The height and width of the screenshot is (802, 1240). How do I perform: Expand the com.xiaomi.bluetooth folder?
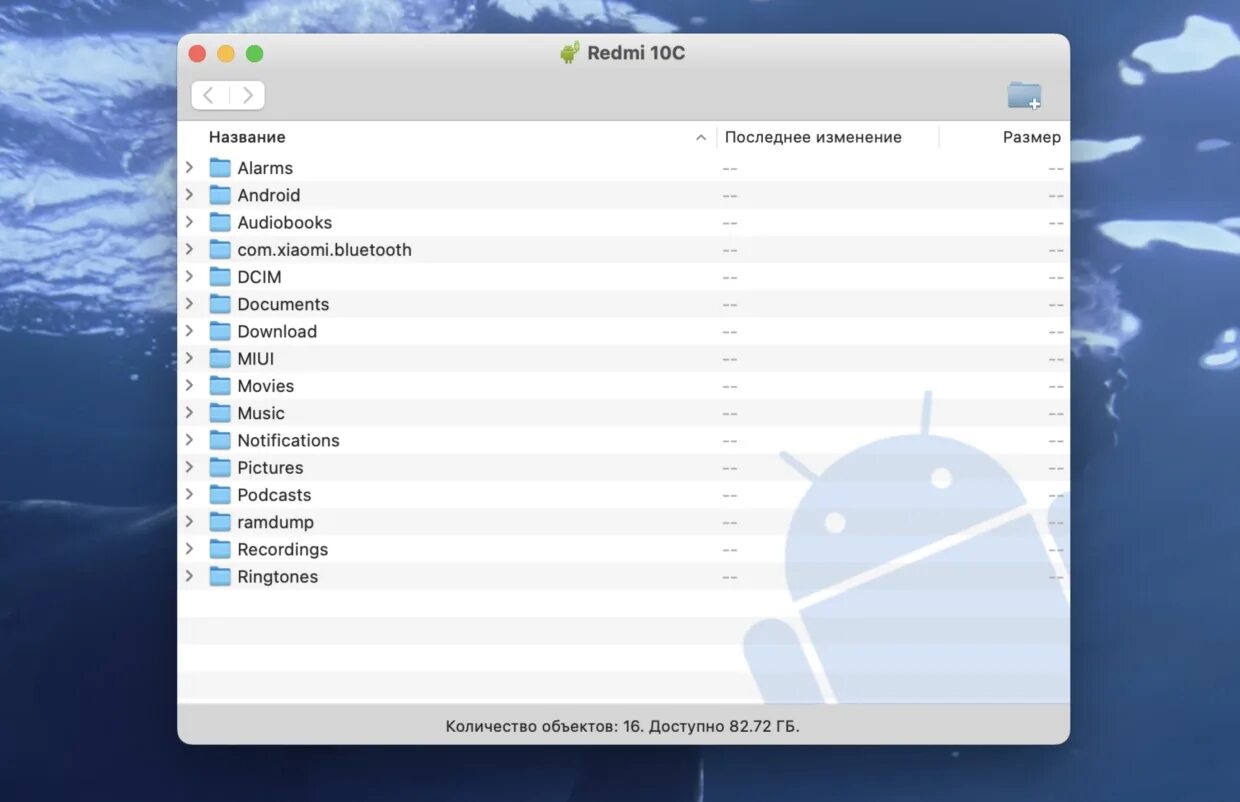point(189,248)
